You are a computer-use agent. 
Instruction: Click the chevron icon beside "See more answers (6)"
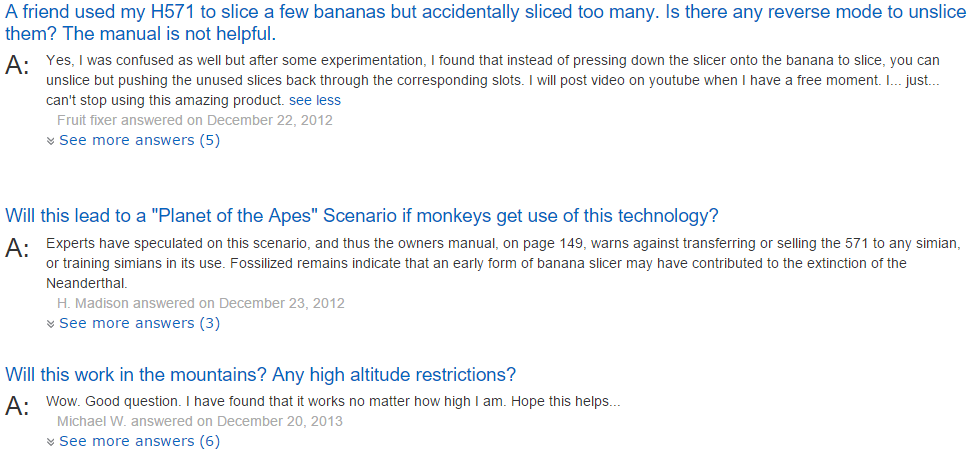(x=51, y=442)
